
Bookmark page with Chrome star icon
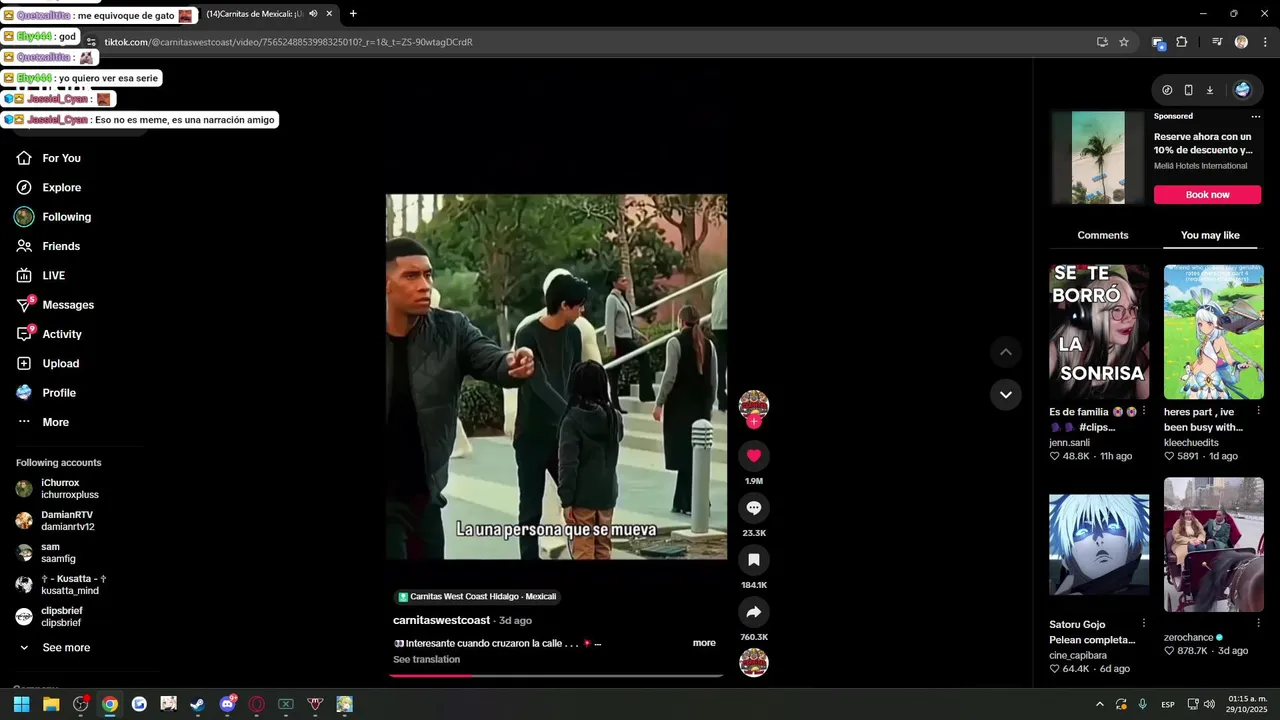click(1124, 42)
